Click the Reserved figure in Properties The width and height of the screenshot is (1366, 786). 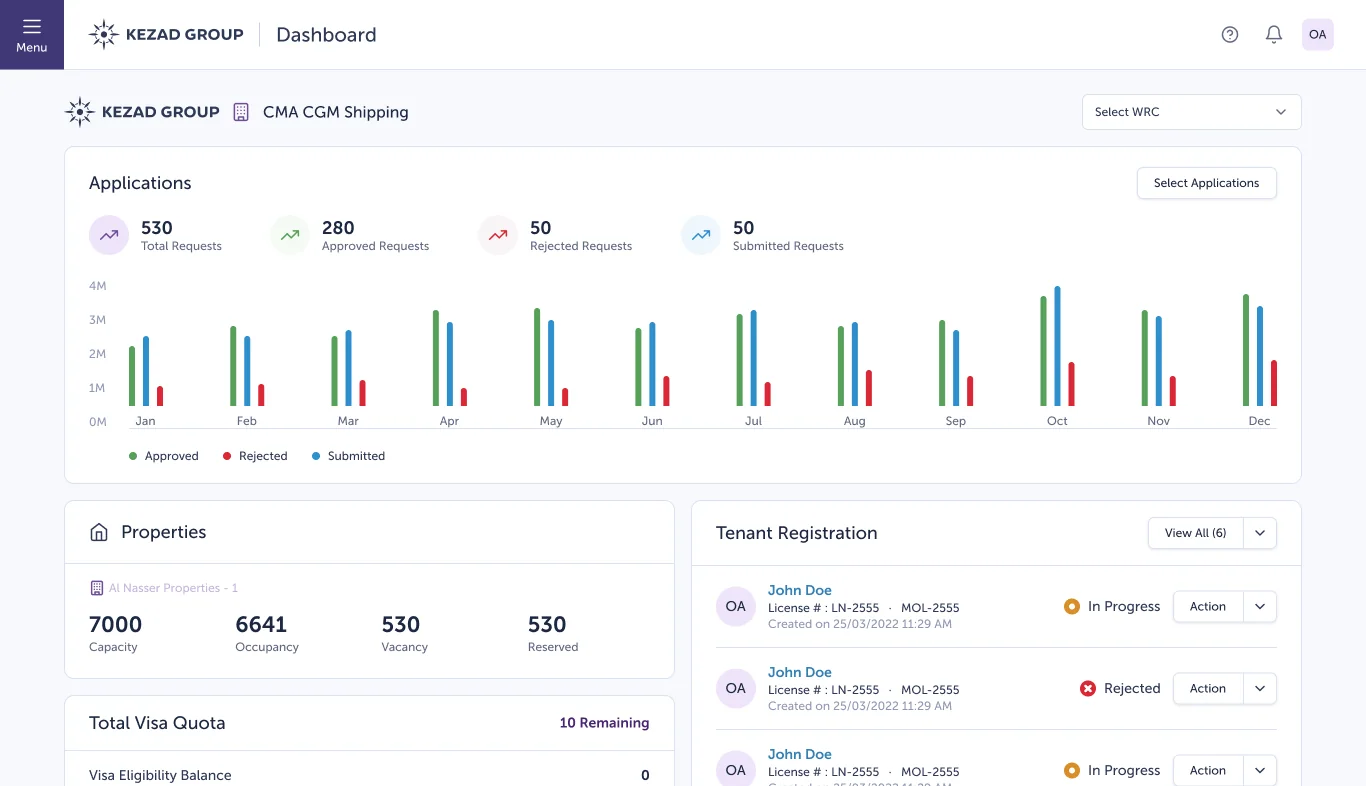pos(547,625)
